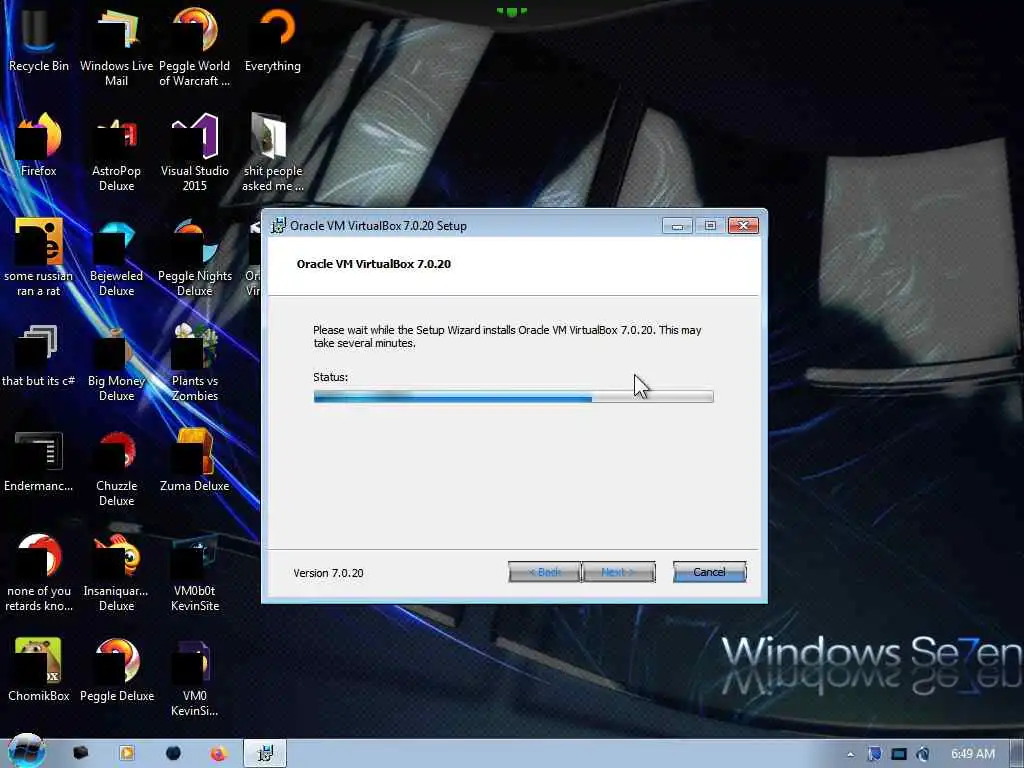Click the 'Status:' label in Setup
The image size is (1024, 768).
tap(330, 377)
